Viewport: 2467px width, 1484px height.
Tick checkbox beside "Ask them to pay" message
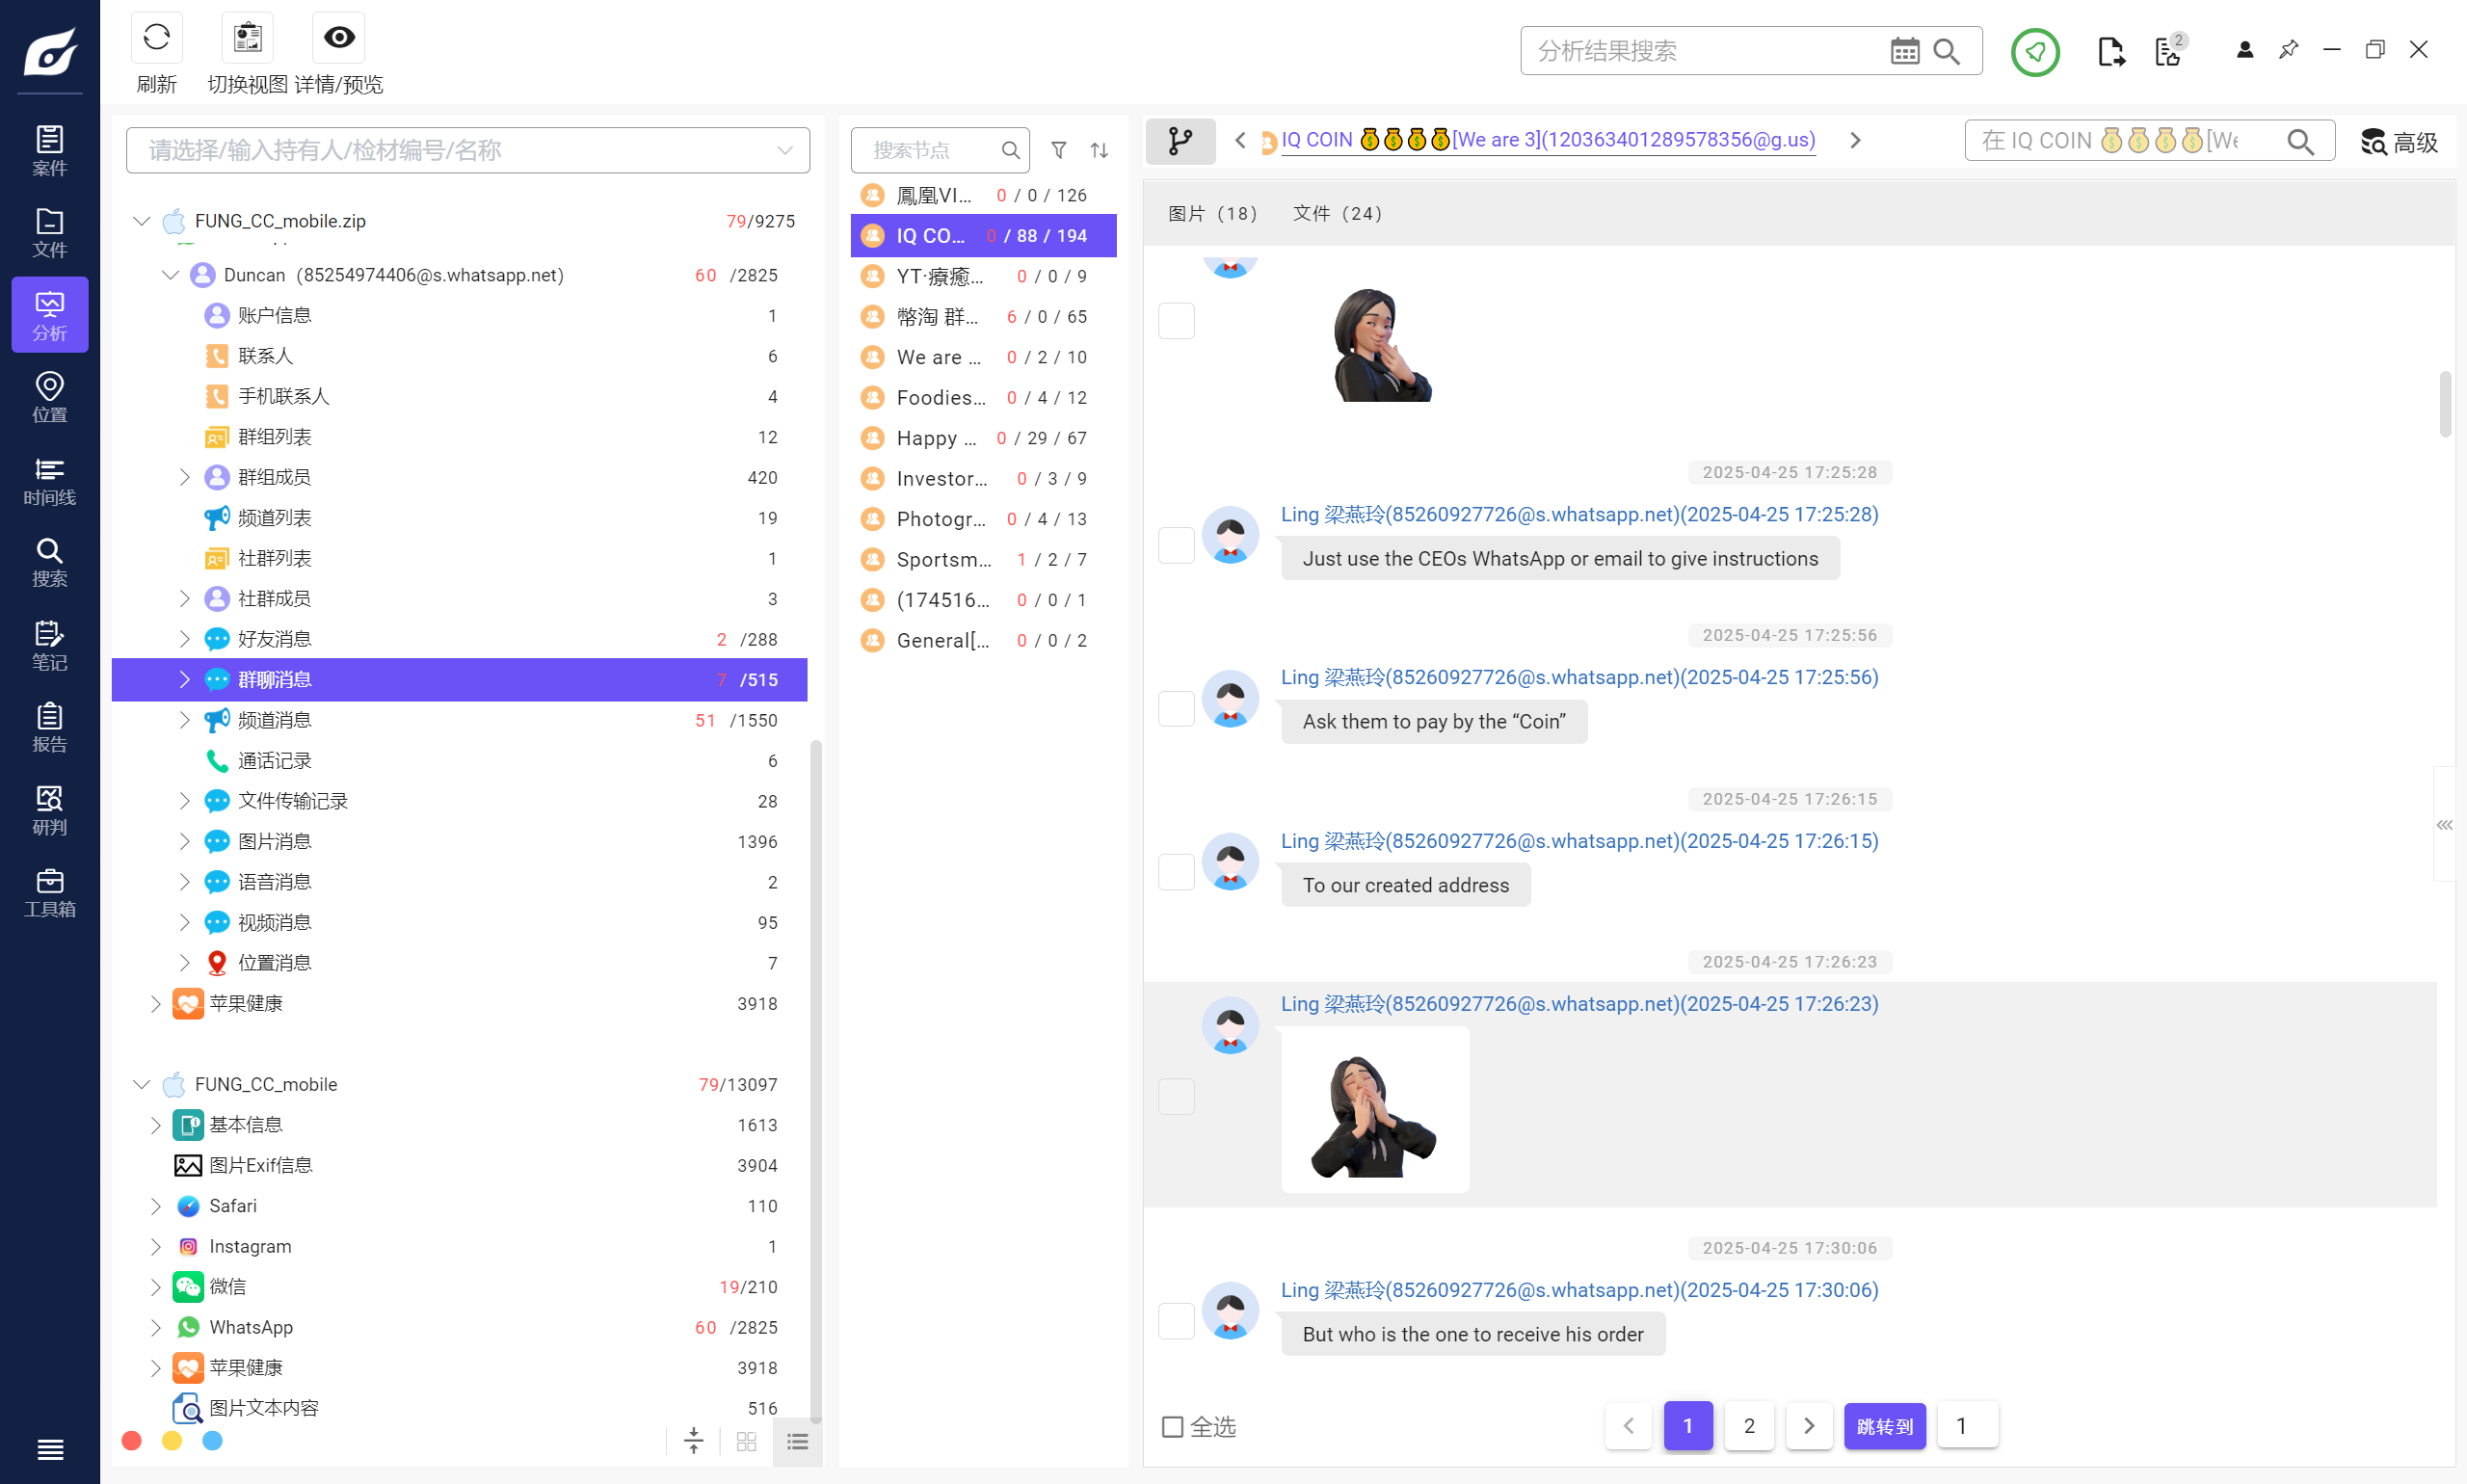coord(1176,708)
